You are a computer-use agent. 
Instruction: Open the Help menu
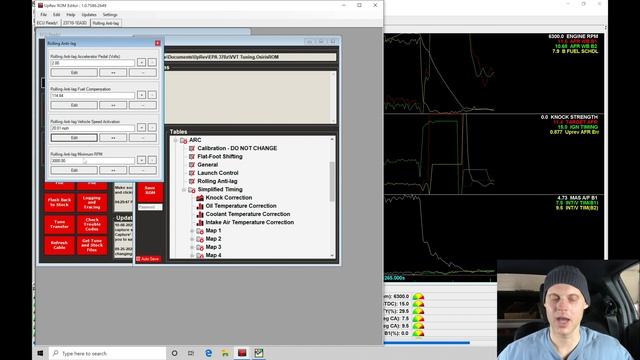tap(71, 15)
